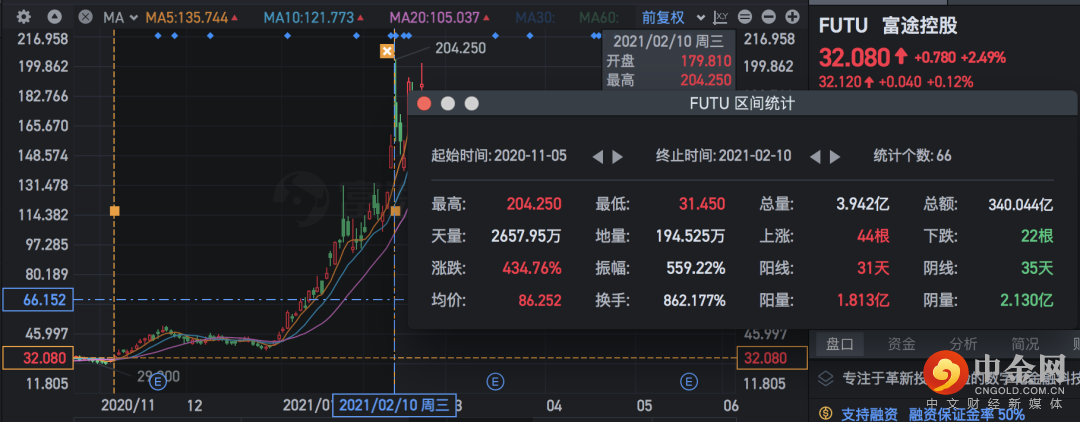Viewport: 1080px width, 422px height.
Task: Click 换手 value 862.177%
Action: pyautogui.click(x=694, y=301)
